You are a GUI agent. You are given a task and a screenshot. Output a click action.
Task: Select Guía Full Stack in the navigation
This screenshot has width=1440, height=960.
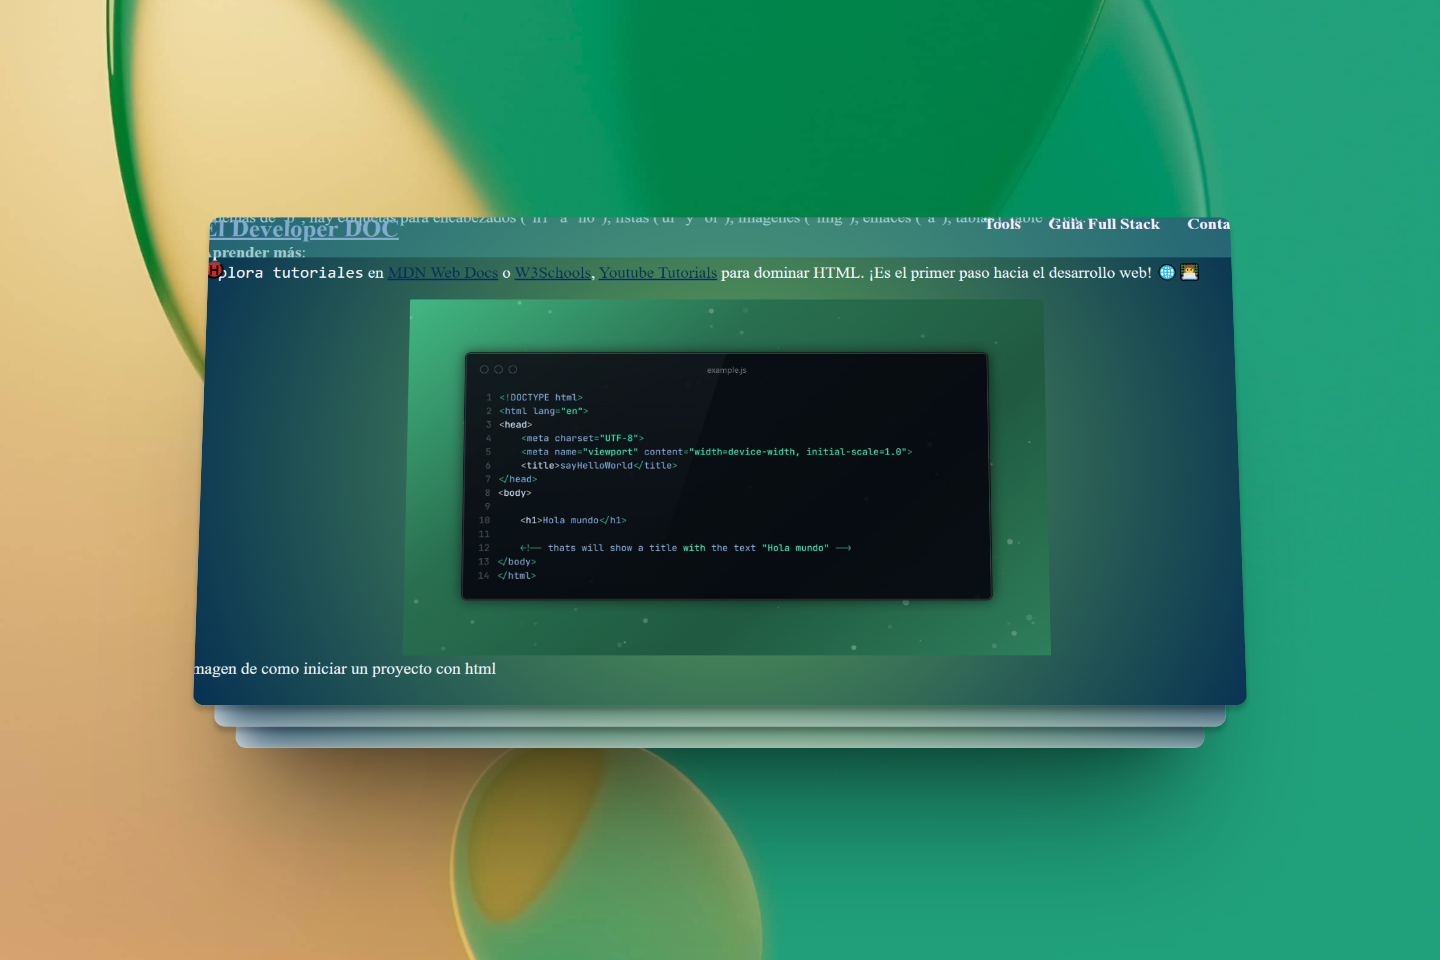coord(1104,224)
